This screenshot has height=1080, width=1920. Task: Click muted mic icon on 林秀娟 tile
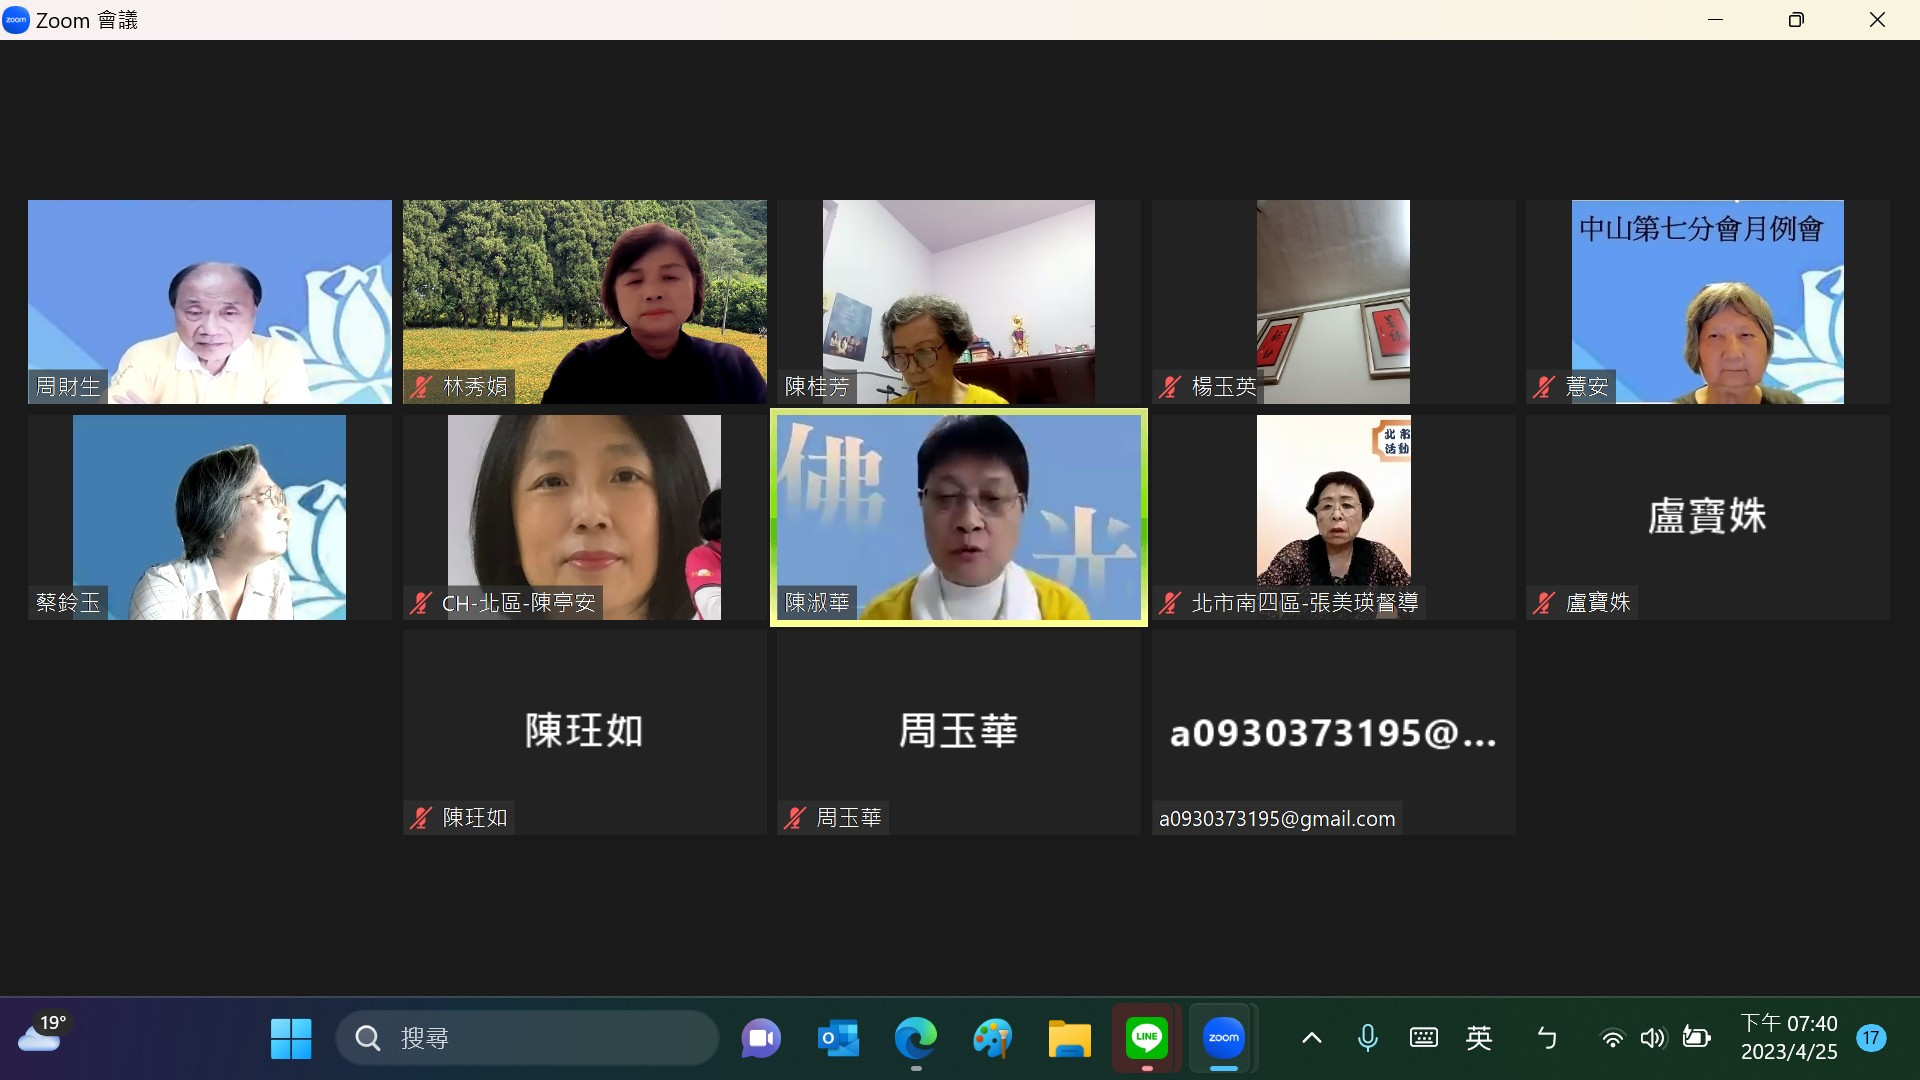click(420, 387)
